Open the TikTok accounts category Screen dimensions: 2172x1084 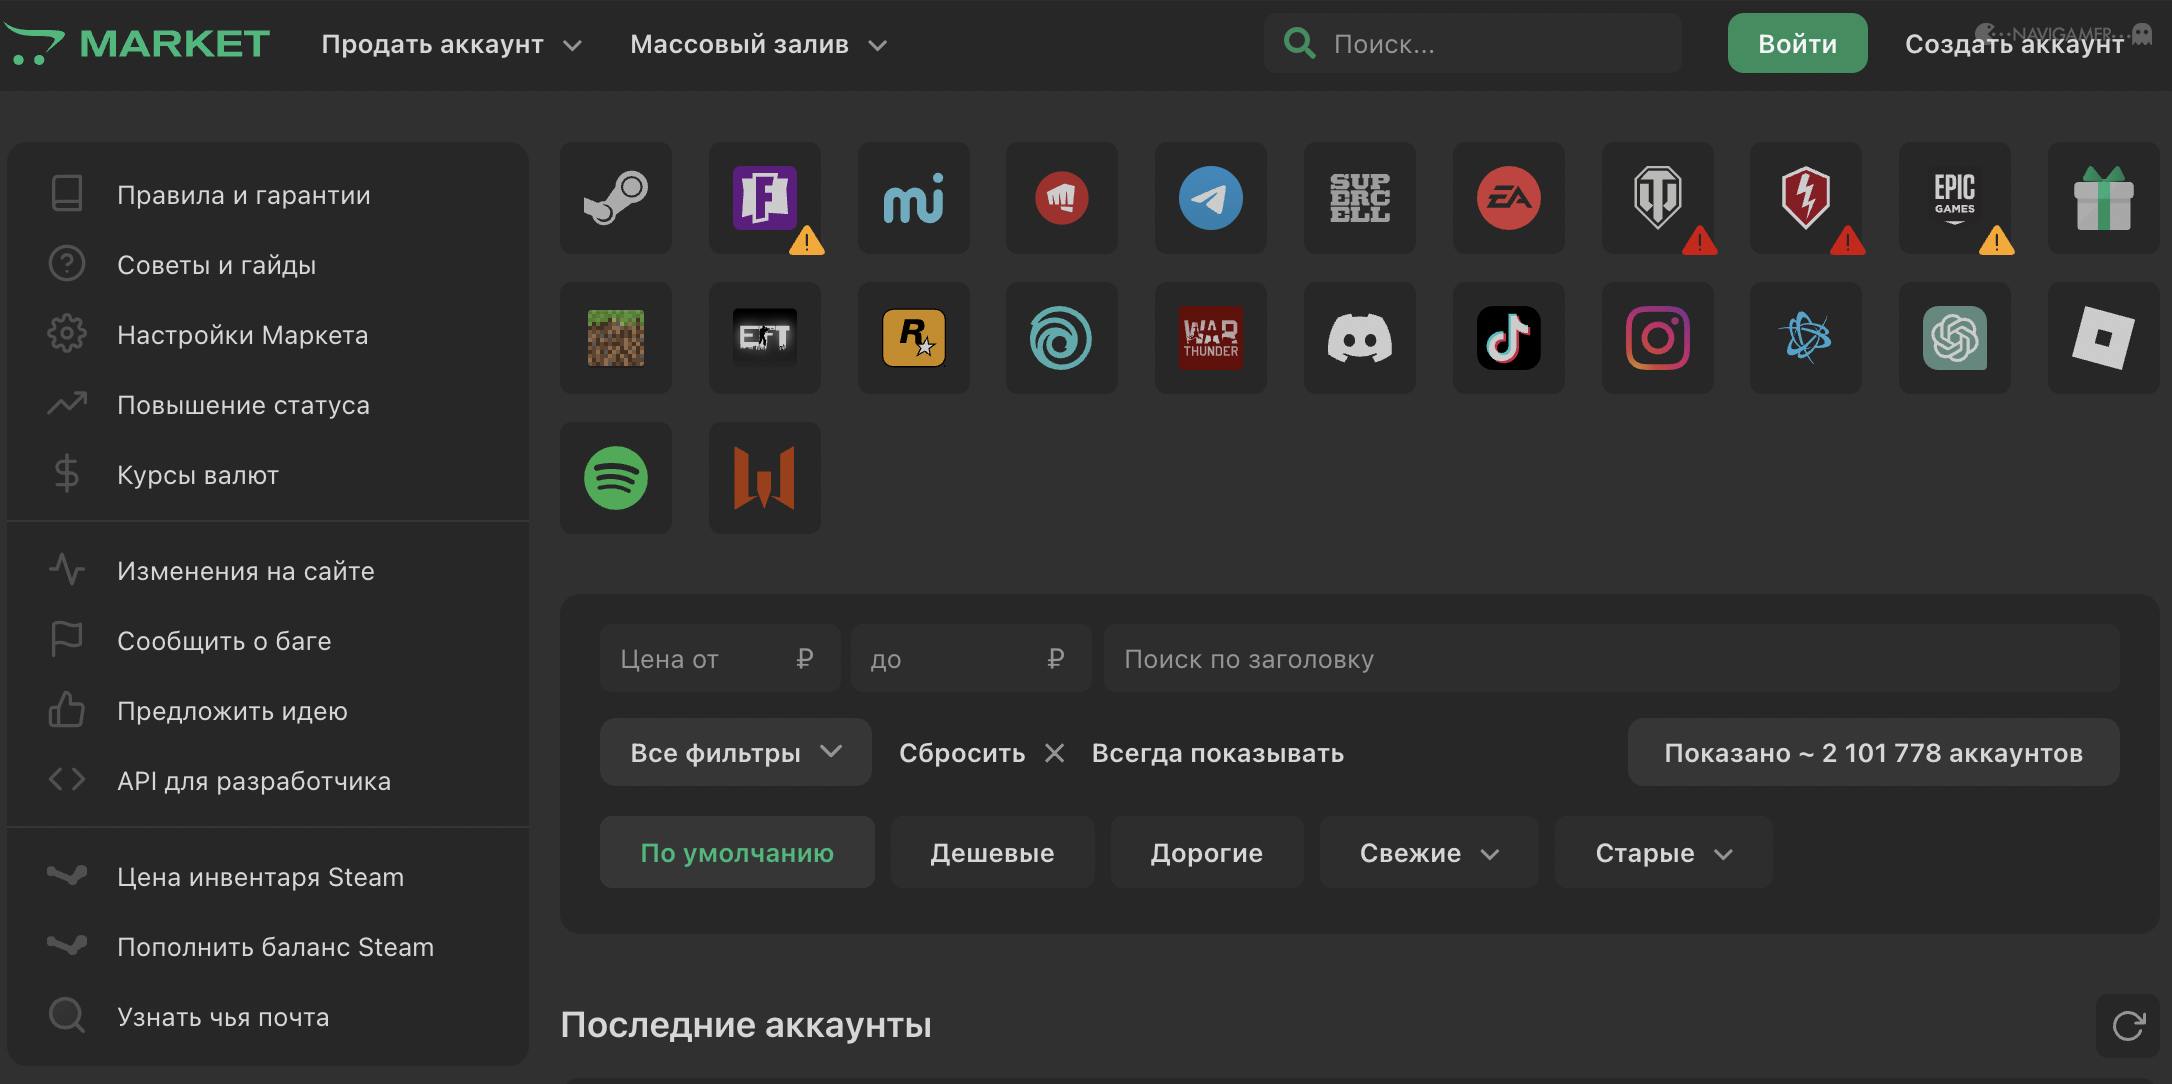coord(1509,338)
